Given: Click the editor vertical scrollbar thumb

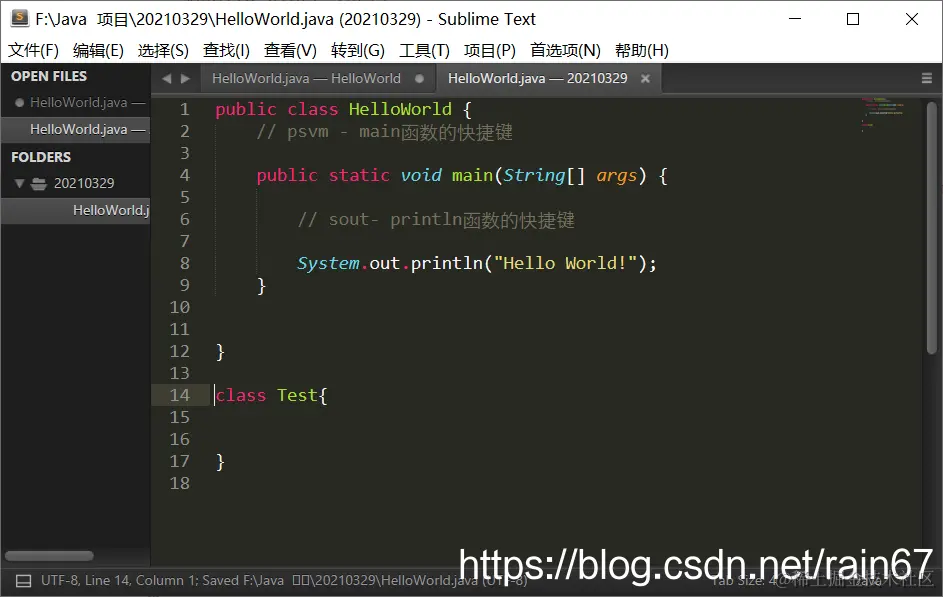Looking at the screenshot, I should (932, 227).
